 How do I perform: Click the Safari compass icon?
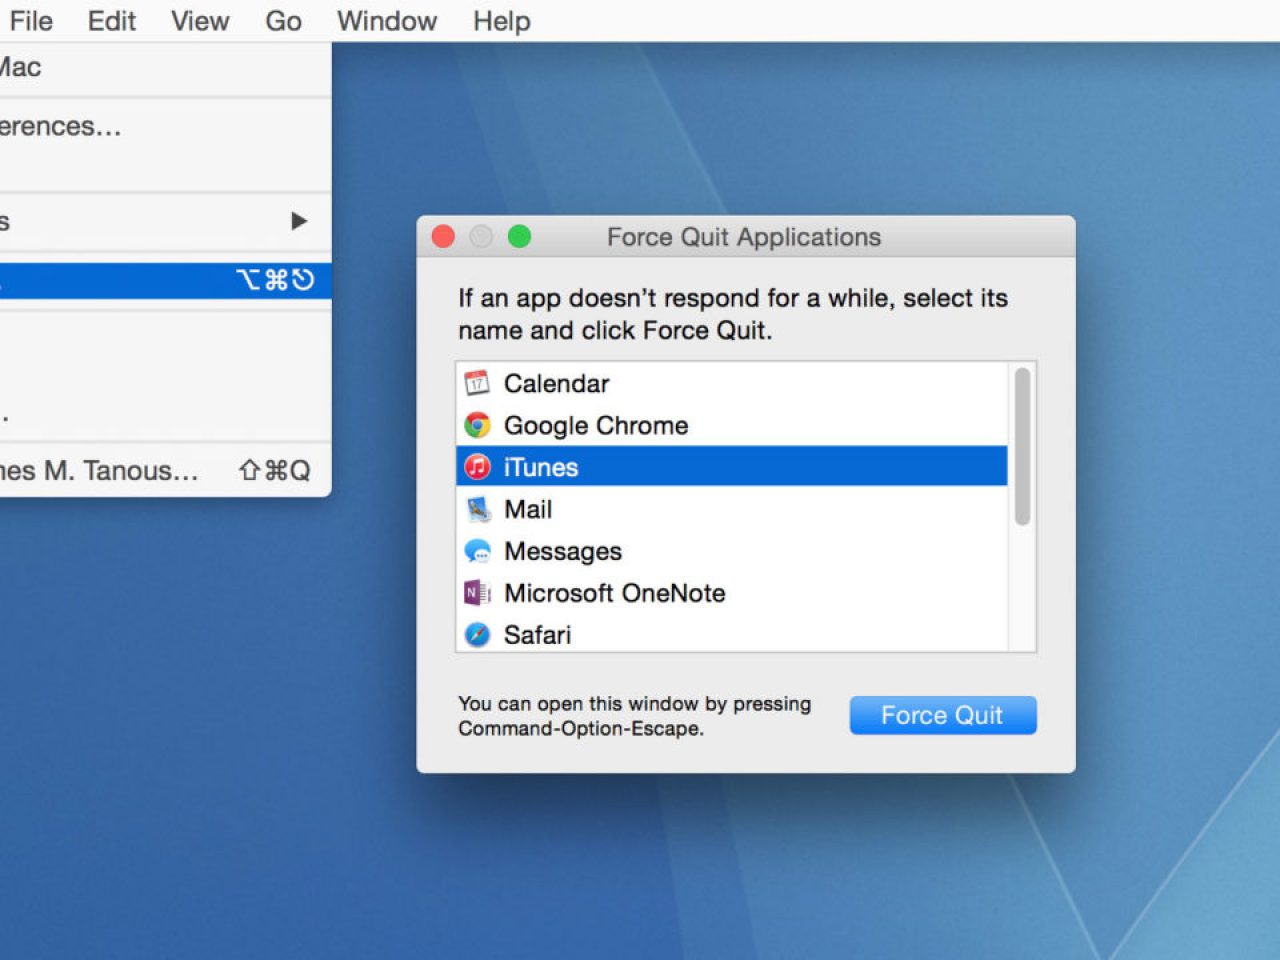coord(477,635)
